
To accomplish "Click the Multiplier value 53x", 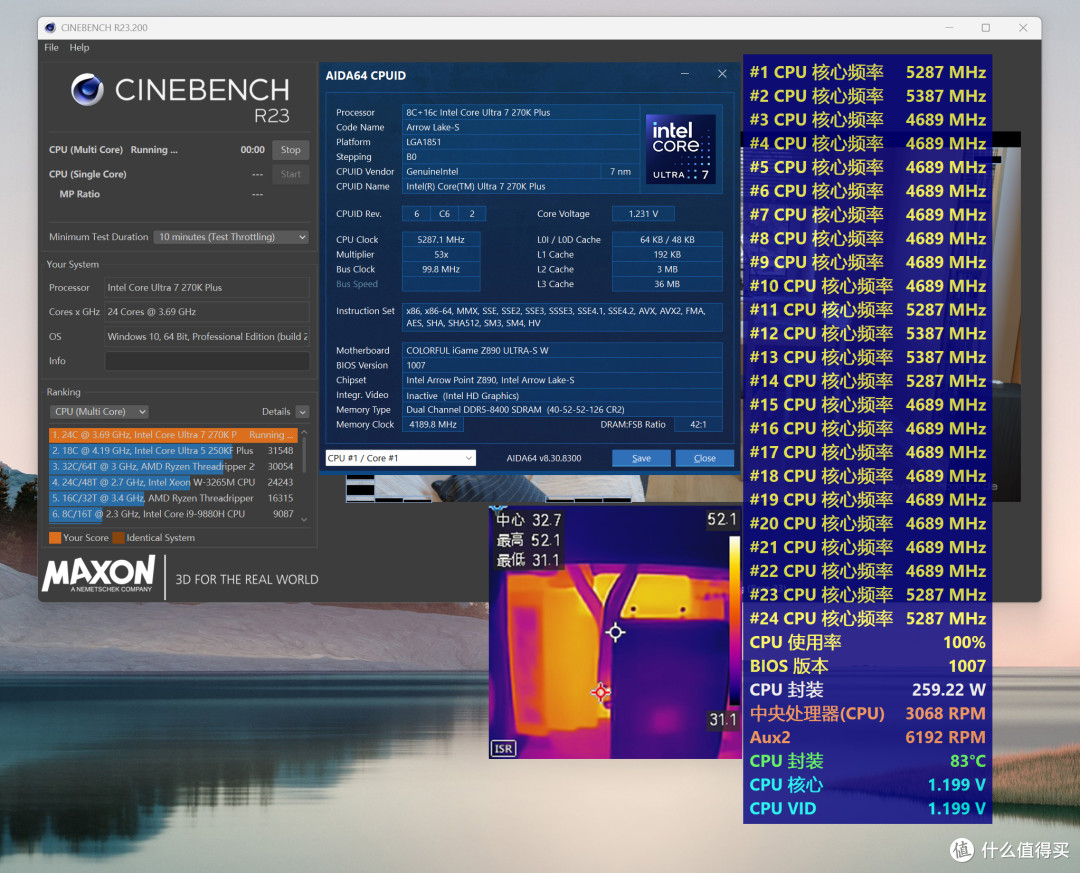I will (441, 254).
